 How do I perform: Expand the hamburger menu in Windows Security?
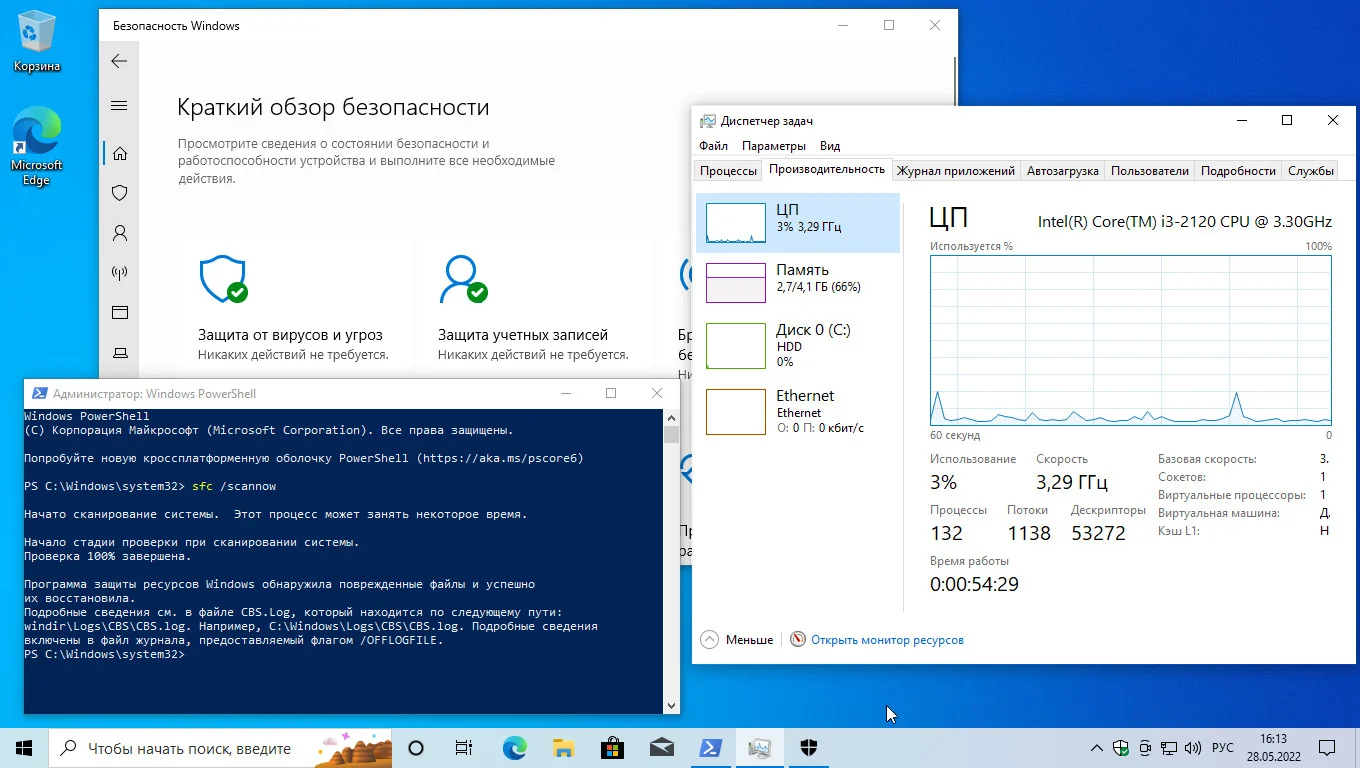pos(119,106)
